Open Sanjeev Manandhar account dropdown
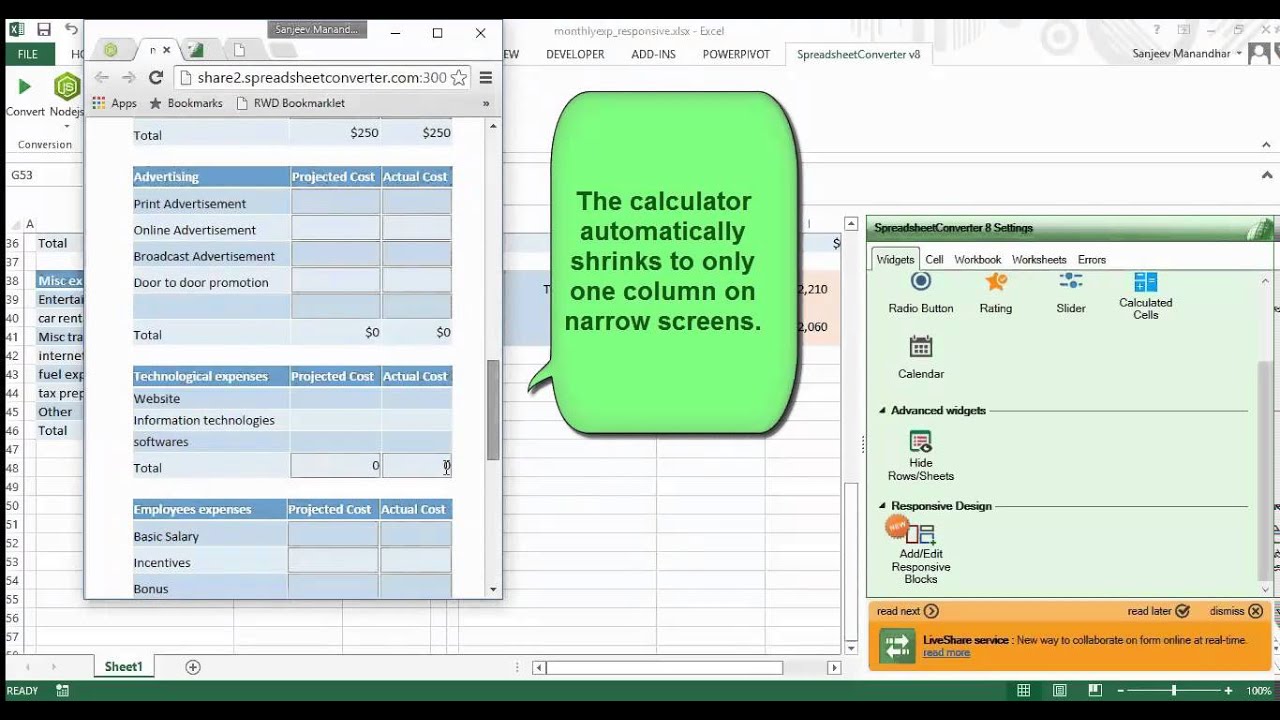The image size is (1280, 720). click(1188, 54)
